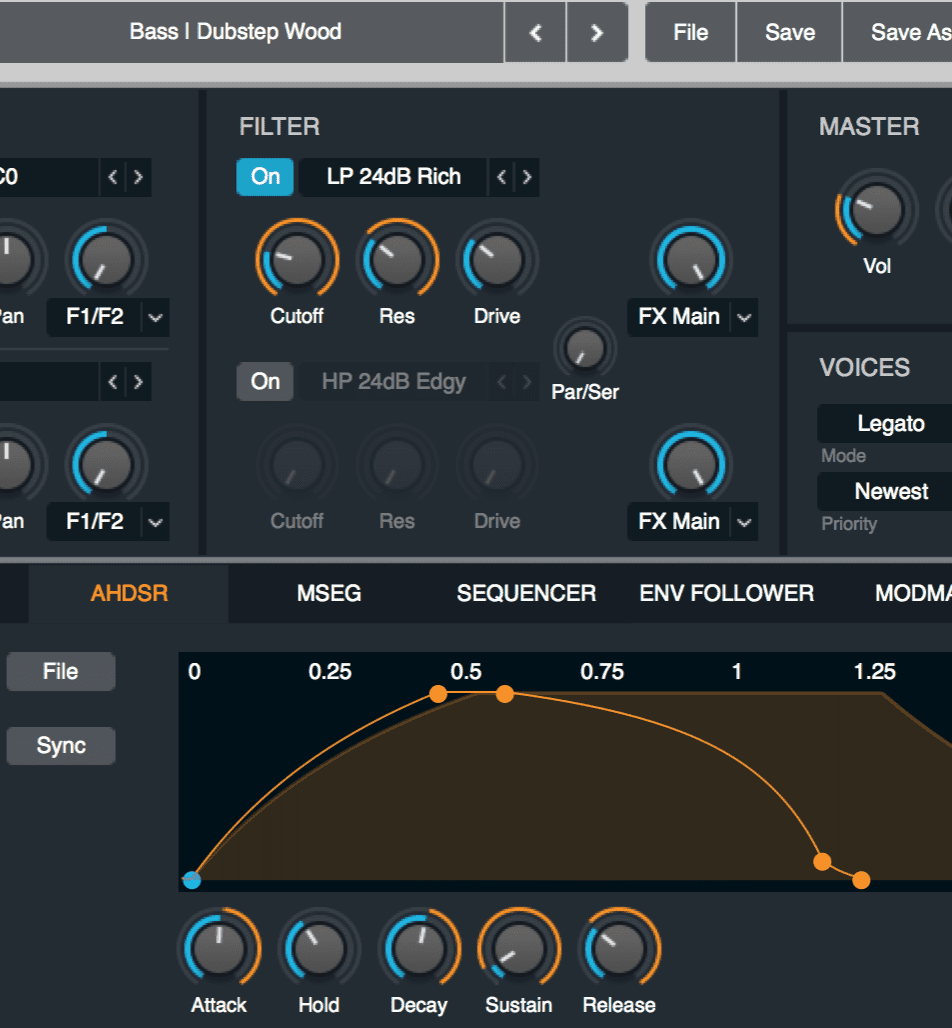Click the left arrow beside the C0 field
This screenshot has height=1028, width=952.
[113, 177]
